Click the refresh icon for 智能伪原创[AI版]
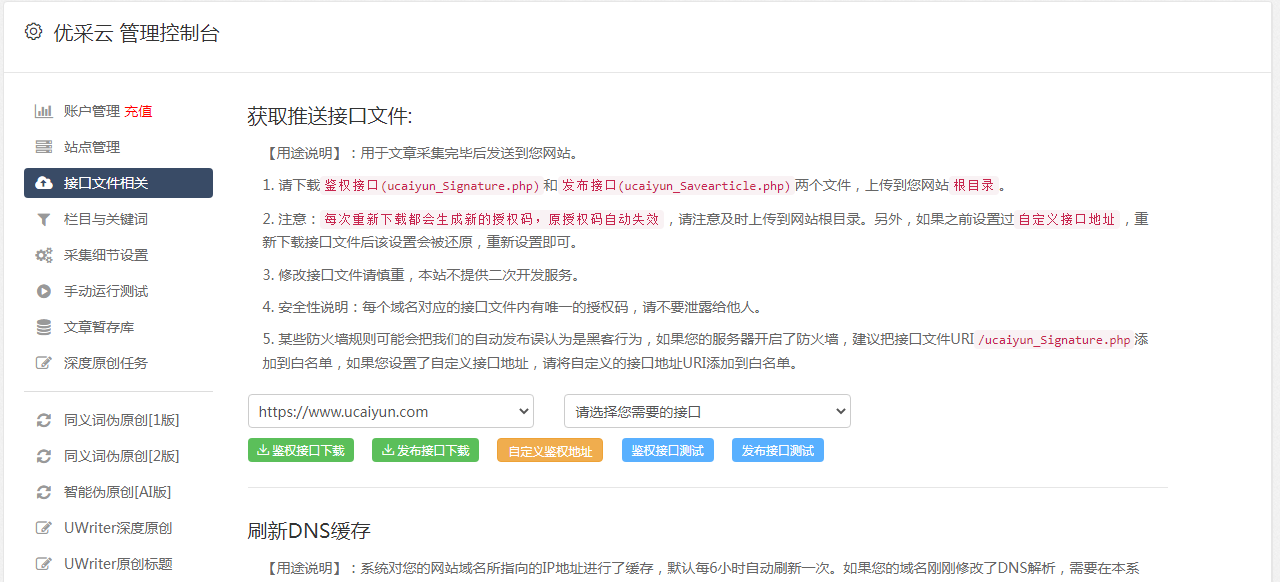 pyautogui.click(x=44, y=492)
